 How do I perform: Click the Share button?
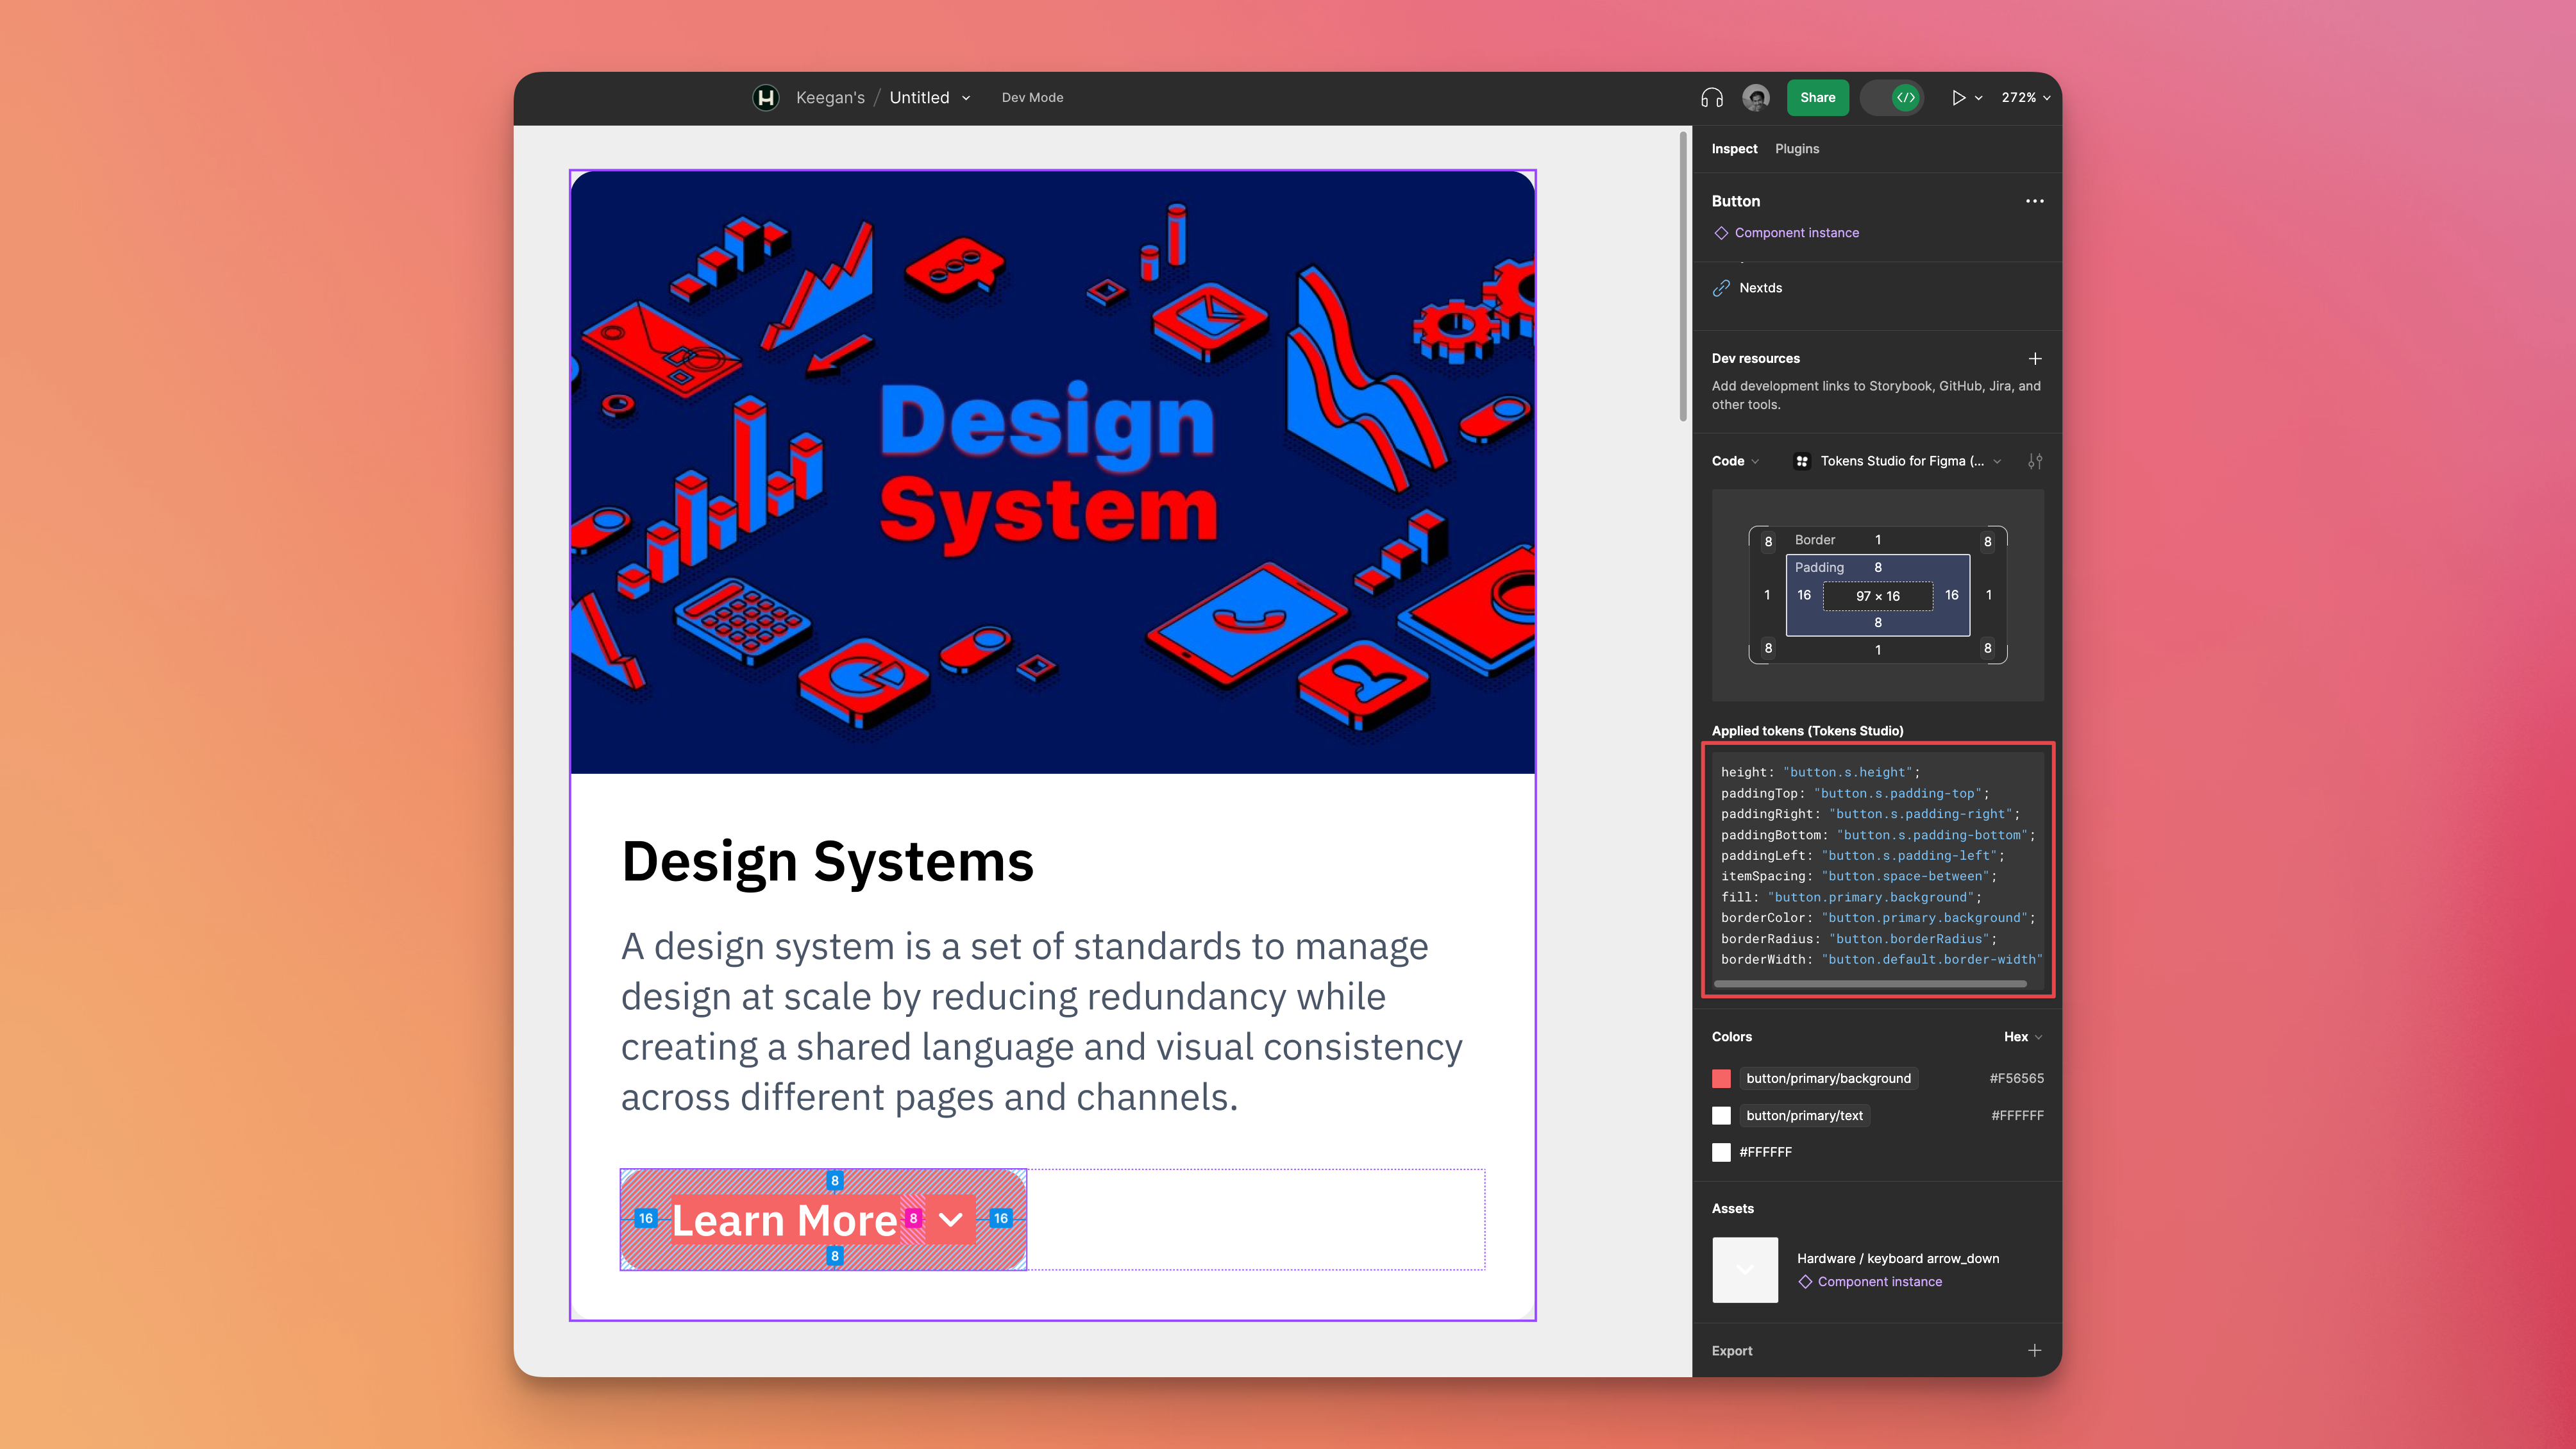pos(1817,97)
